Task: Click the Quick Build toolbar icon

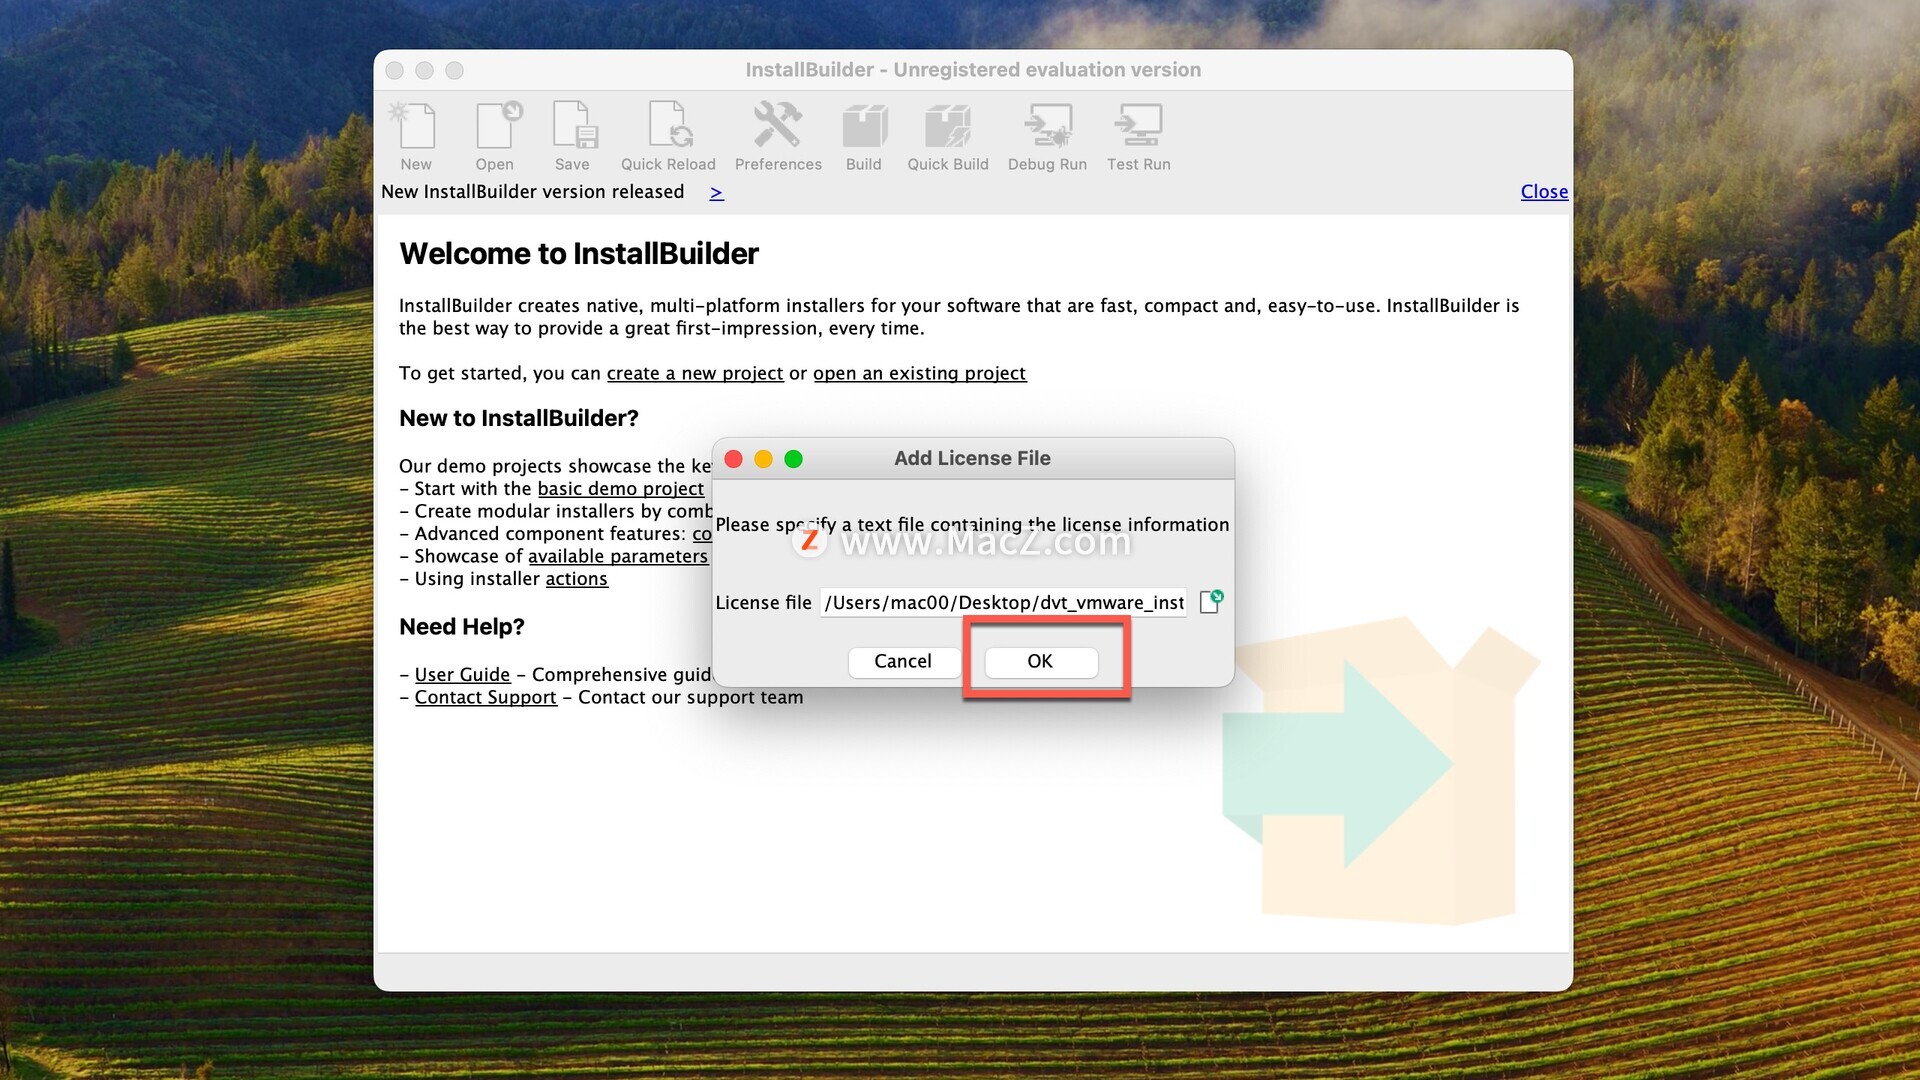Action: [x=948, y=137]
